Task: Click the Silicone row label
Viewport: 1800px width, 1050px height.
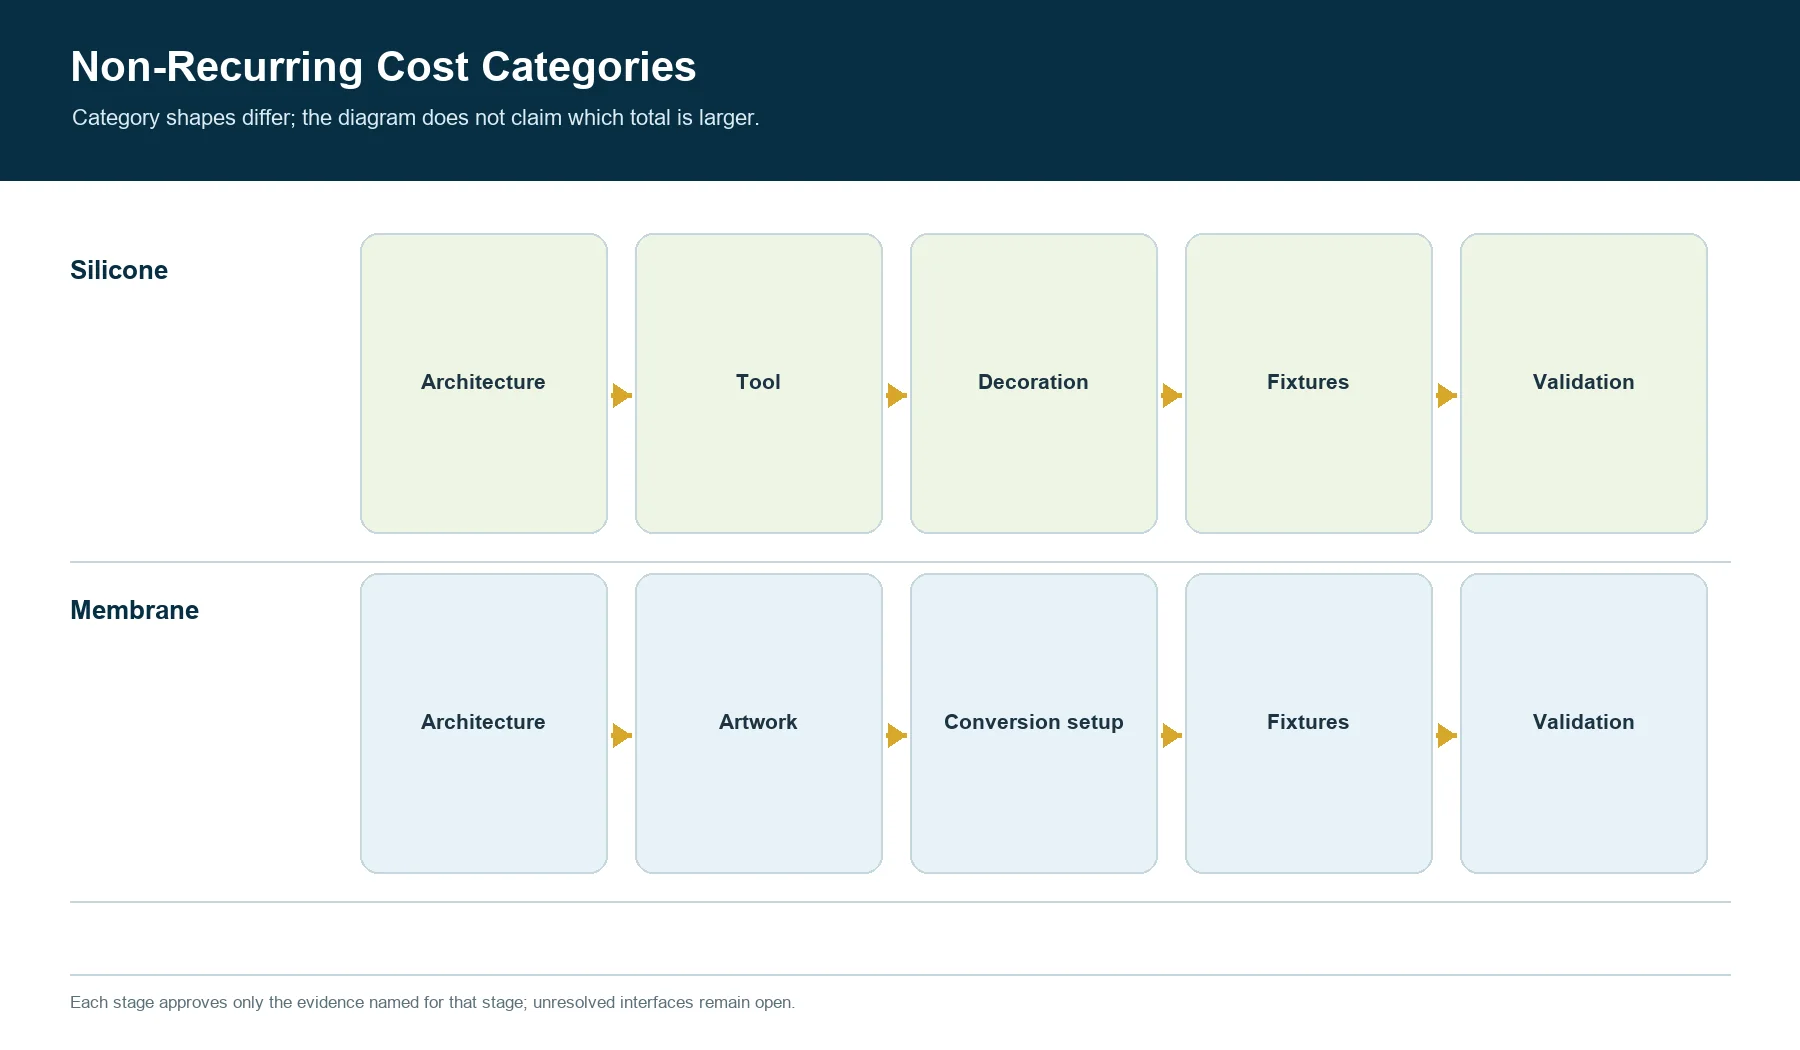Action: point(119,270)
